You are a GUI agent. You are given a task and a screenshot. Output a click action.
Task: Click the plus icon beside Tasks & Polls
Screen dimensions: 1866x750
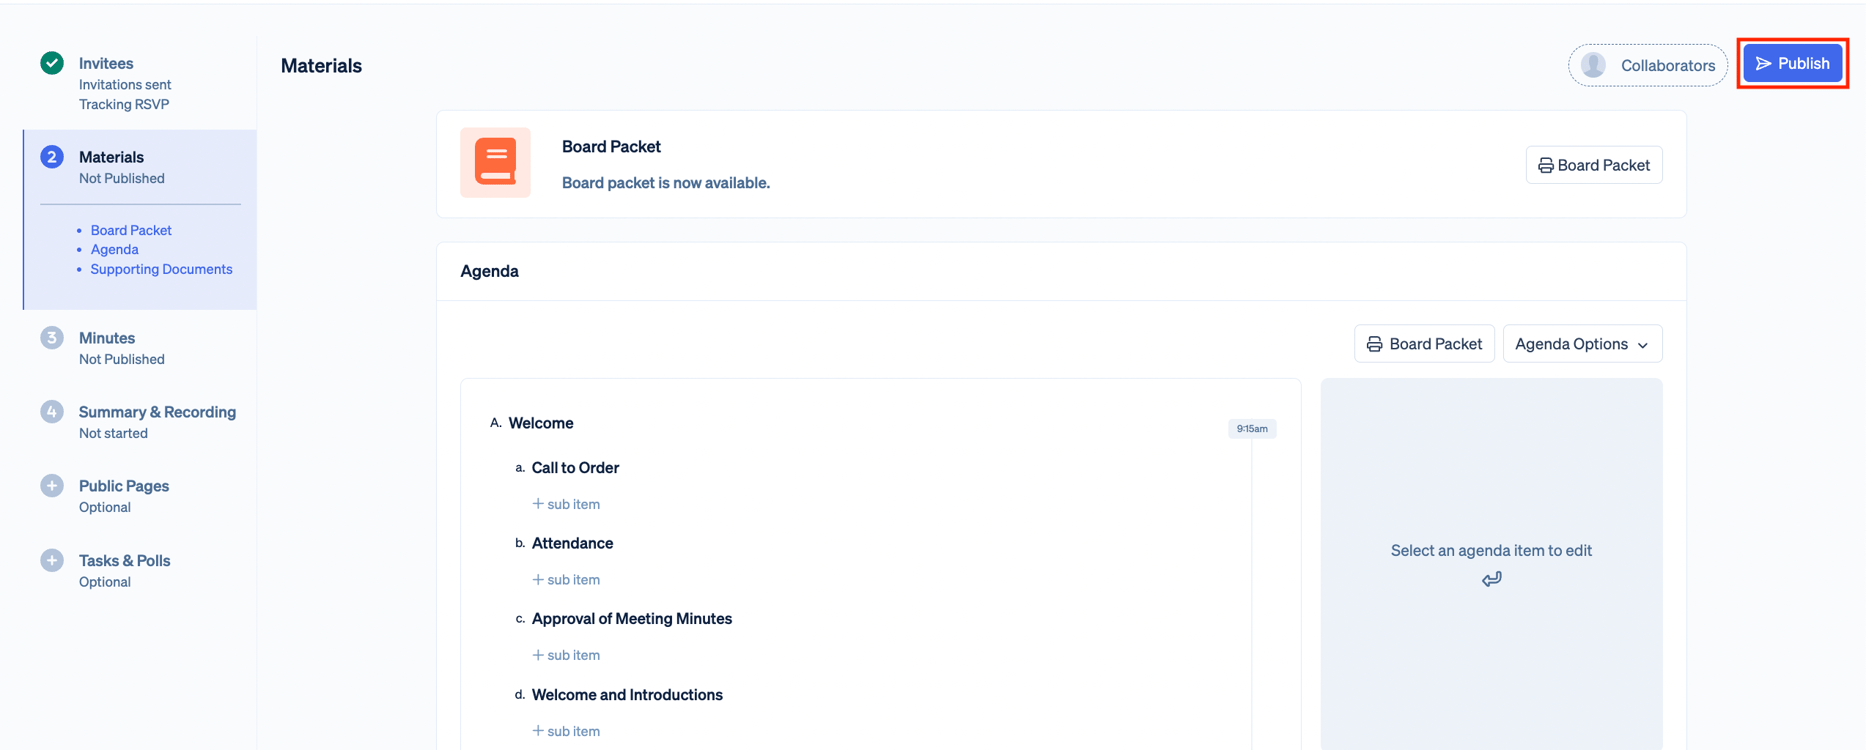tap(52, 561)
